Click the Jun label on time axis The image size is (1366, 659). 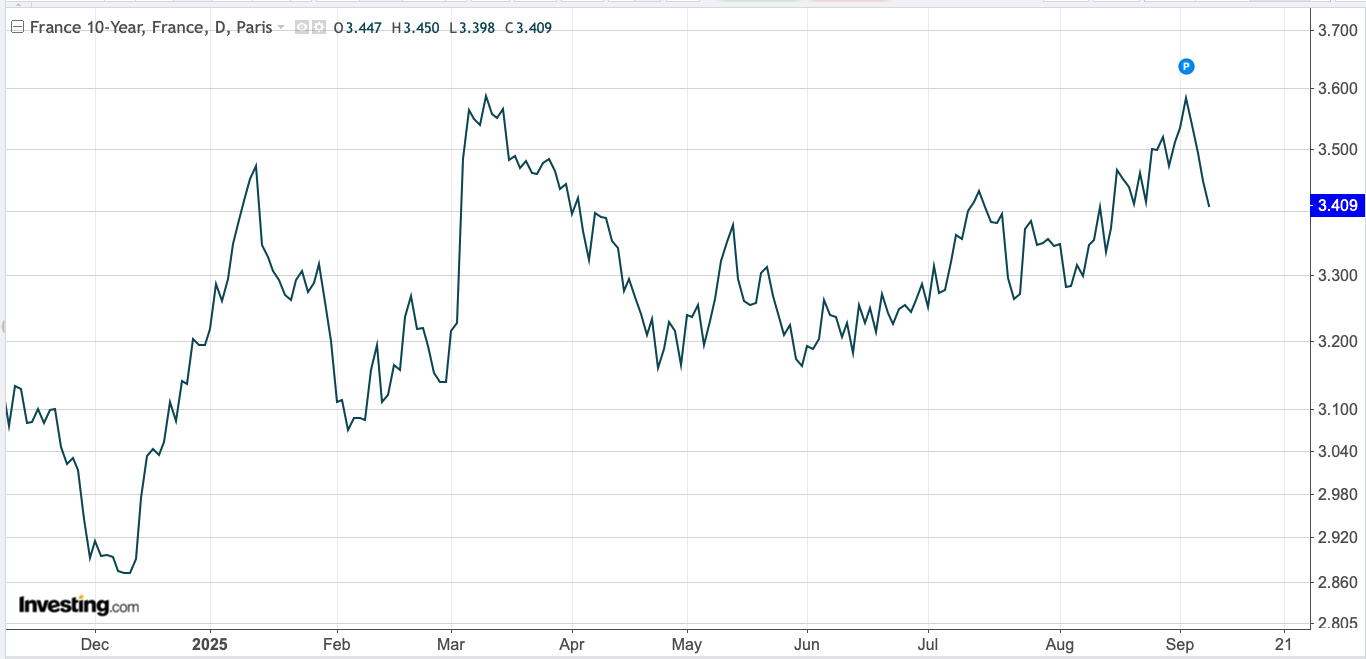pos(806,644)
